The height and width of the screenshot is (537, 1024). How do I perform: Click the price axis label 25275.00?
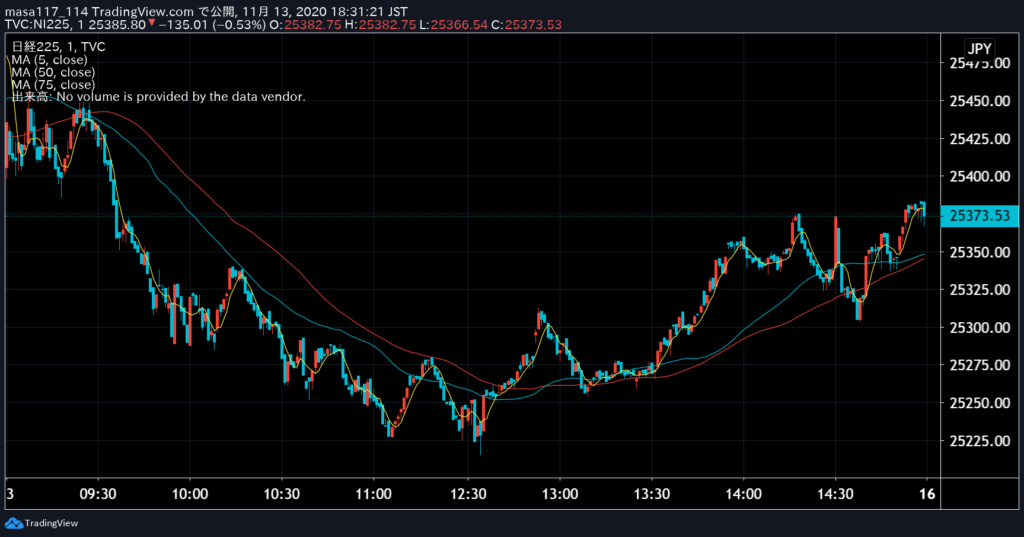(x=980, y=365)
